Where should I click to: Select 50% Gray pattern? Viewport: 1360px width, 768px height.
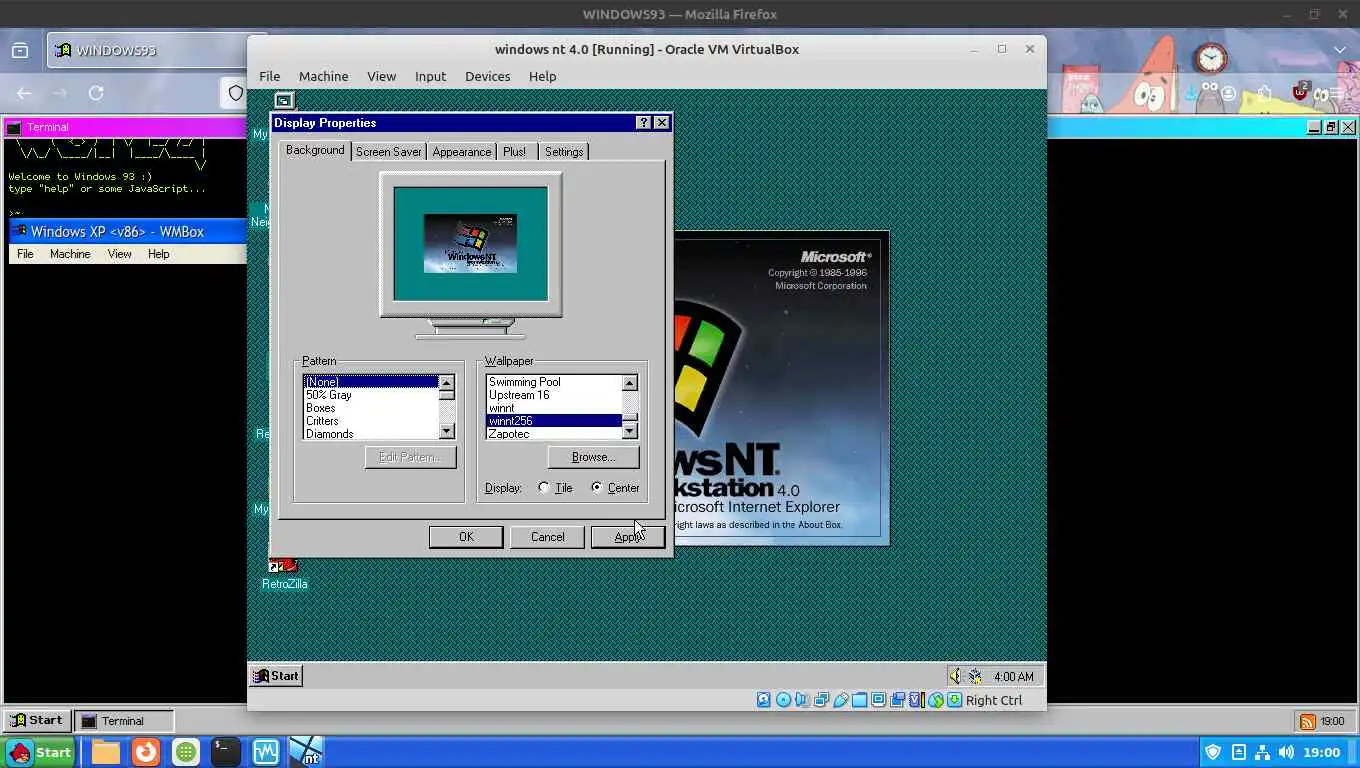[x=371, y=395]
